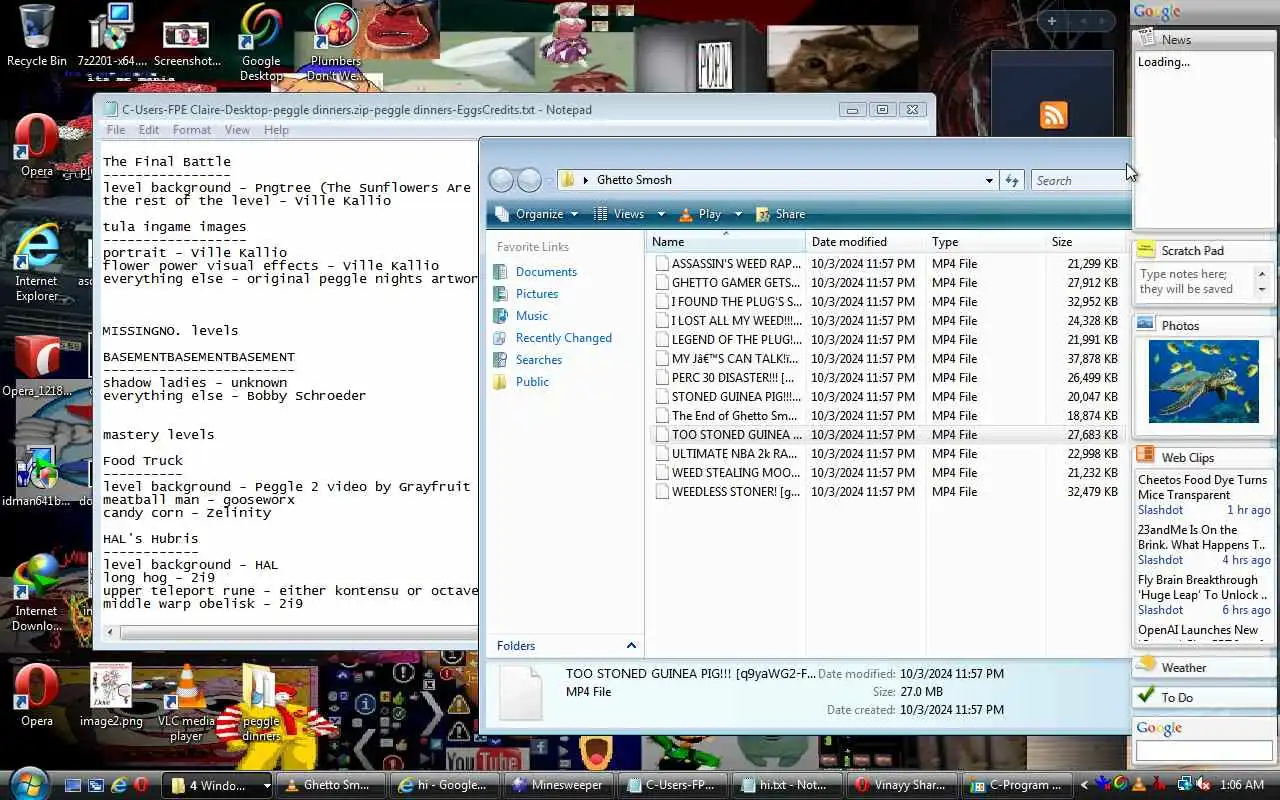Viewport: 1280px width, 800px height.
Task: Select ASSASSIN'S WEED RAP file
Action: pos(729,264)
